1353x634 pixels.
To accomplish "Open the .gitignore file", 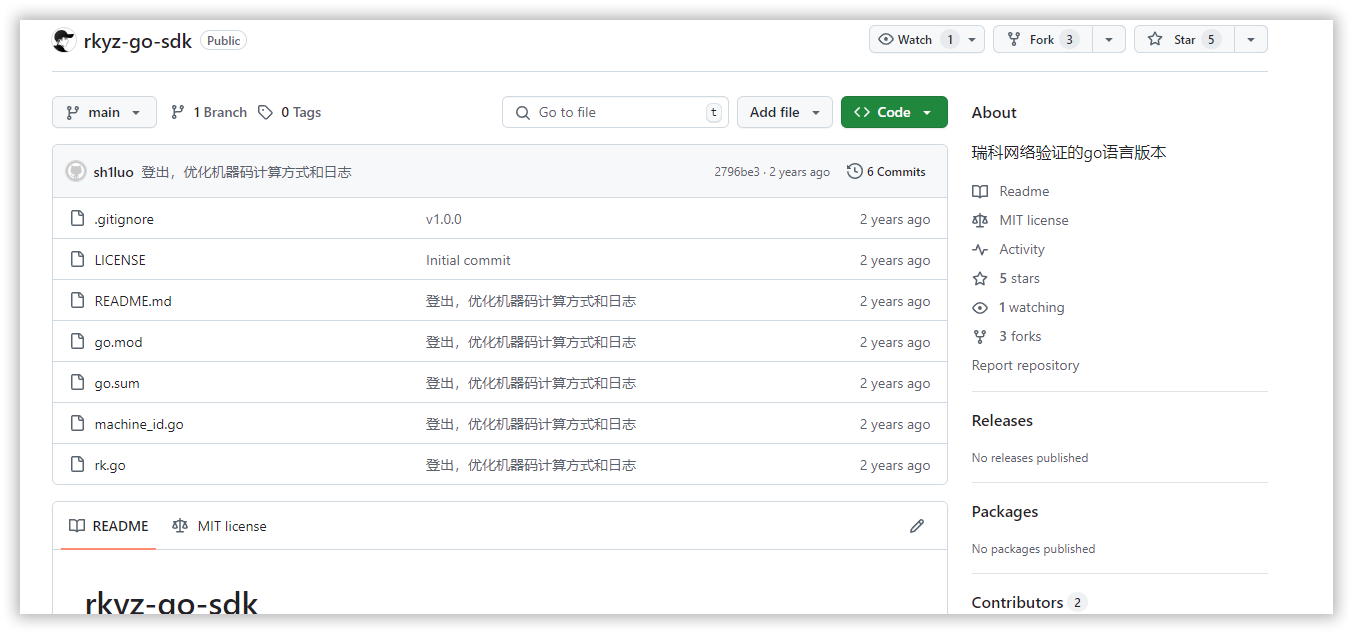I will click(x=124, y=219).
